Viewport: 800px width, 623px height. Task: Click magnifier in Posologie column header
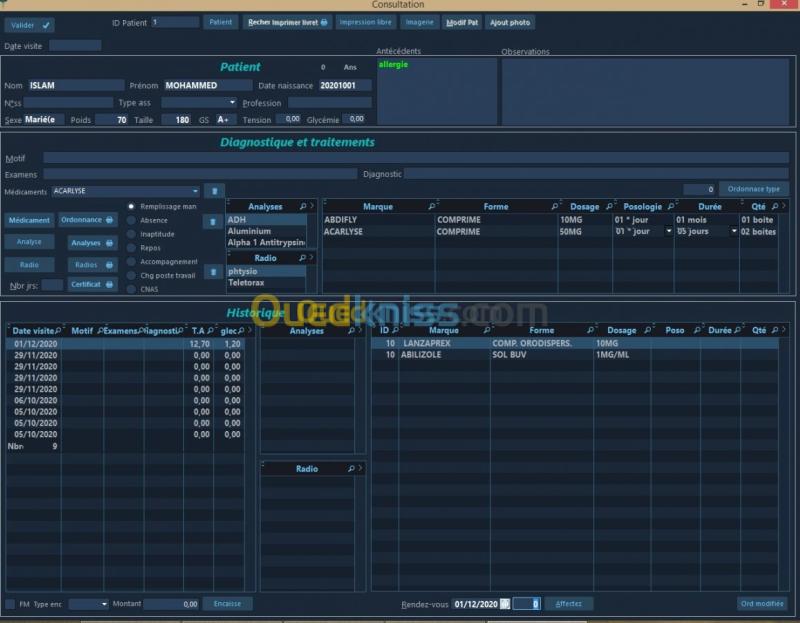671,206
